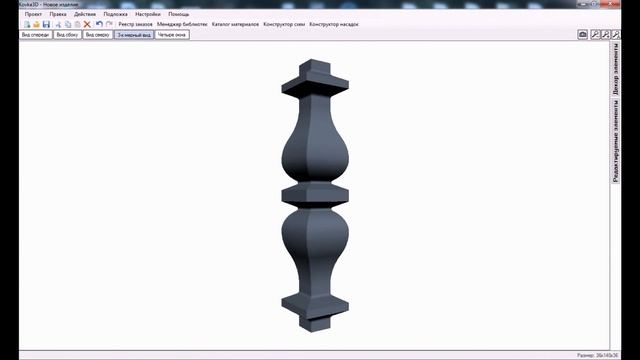Viewport: 640px width, 360px height.
Task: Click the Open project folder icon
Action: pyautogui.click(x=36, y=24)
